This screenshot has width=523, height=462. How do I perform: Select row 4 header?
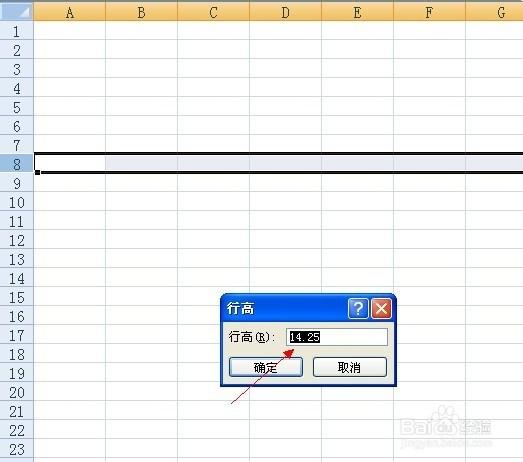[x=17, y=88]
